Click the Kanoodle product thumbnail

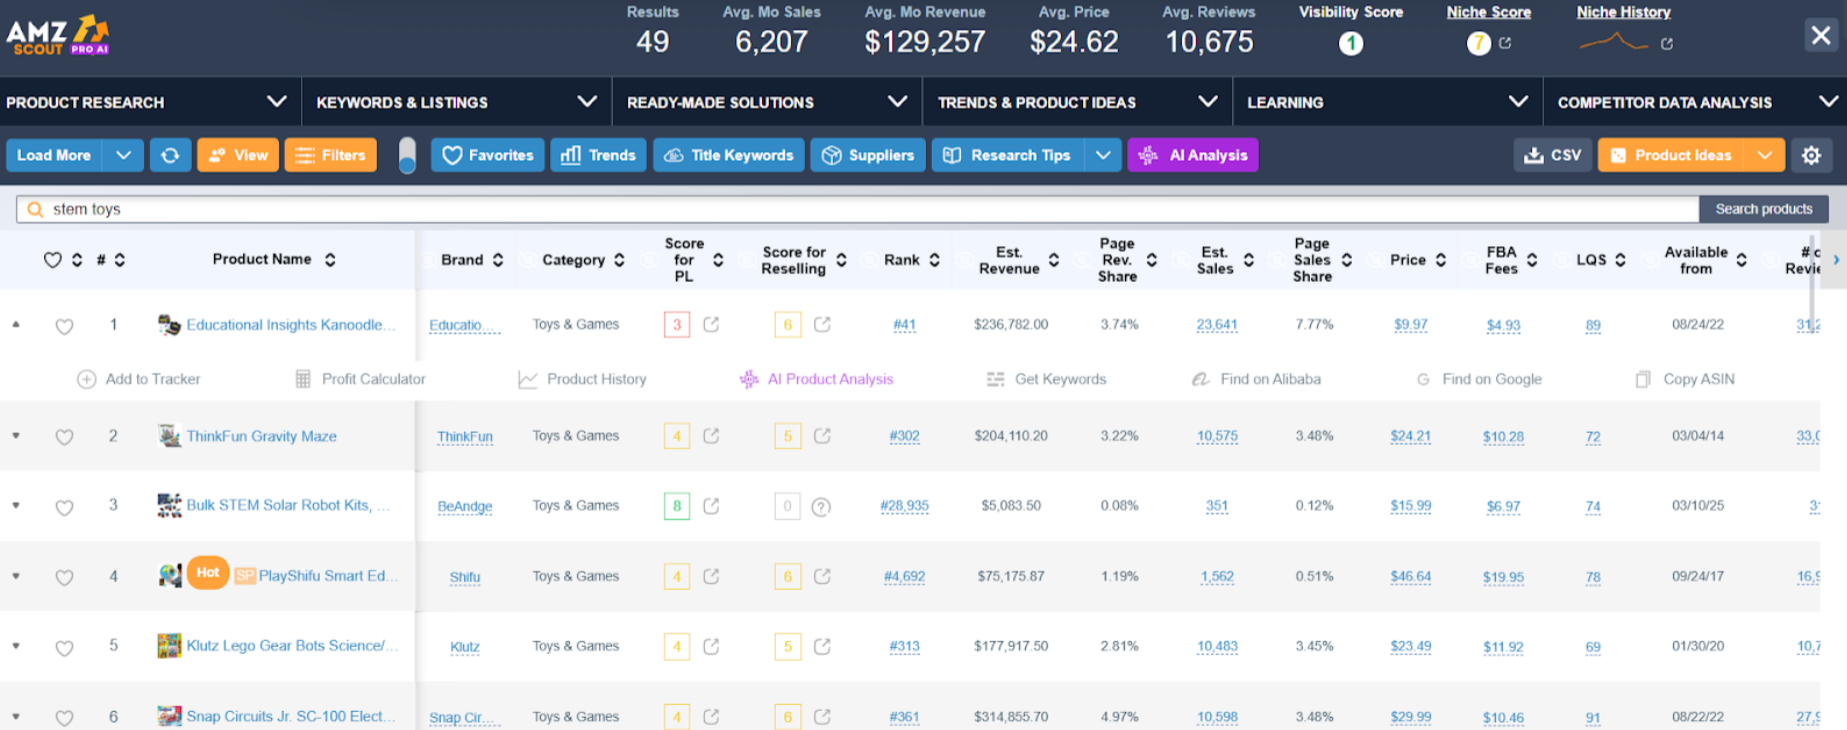pos(169,324)
